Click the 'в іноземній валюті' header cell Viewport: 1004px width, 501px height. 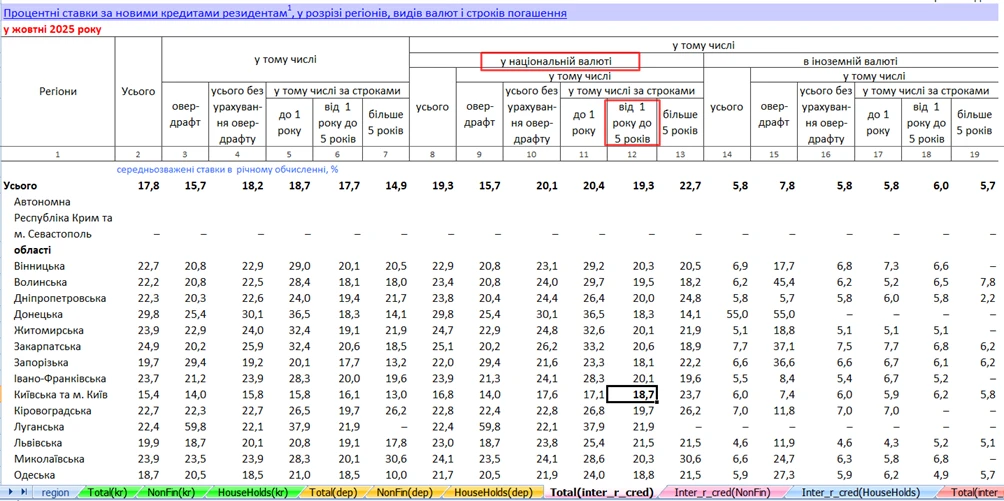[850, 62]
